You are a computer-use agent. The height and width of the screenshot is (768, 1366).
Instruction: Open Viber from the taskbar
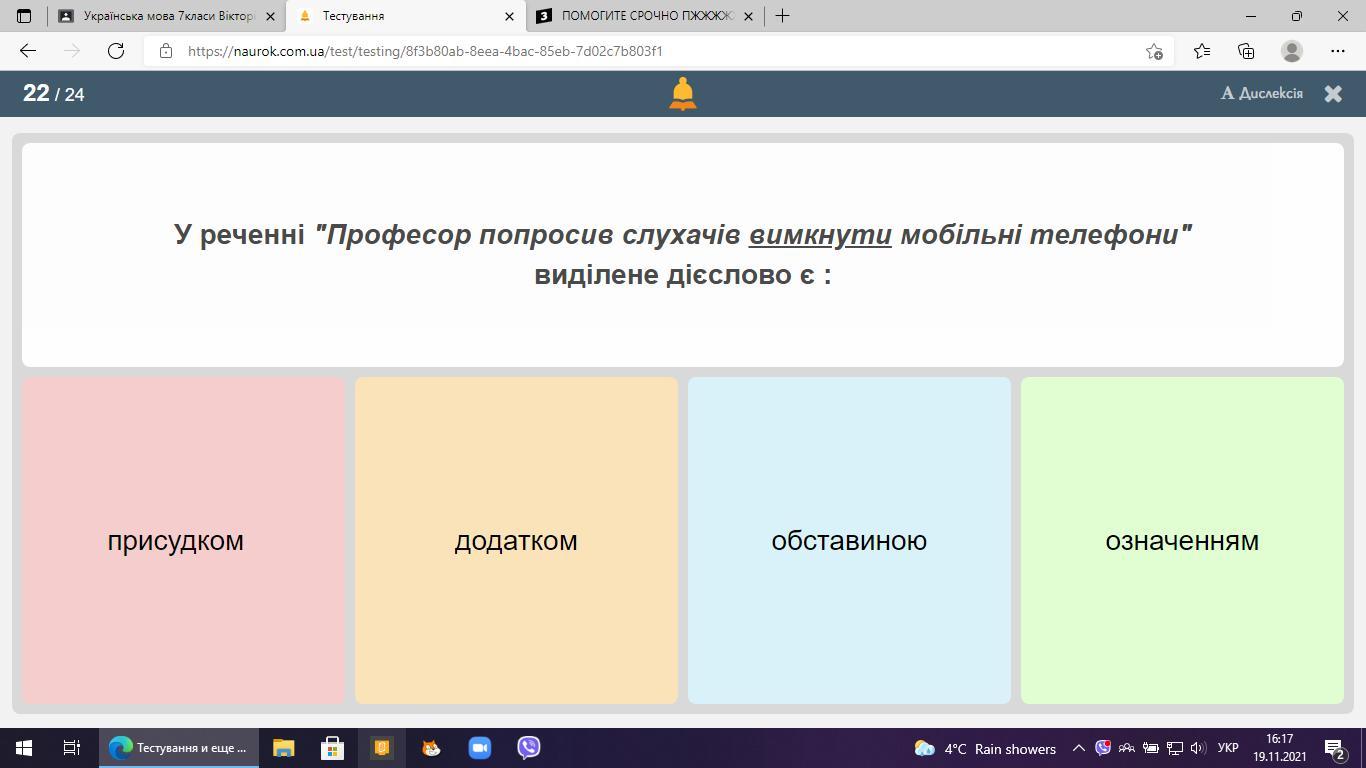(529, 748)
